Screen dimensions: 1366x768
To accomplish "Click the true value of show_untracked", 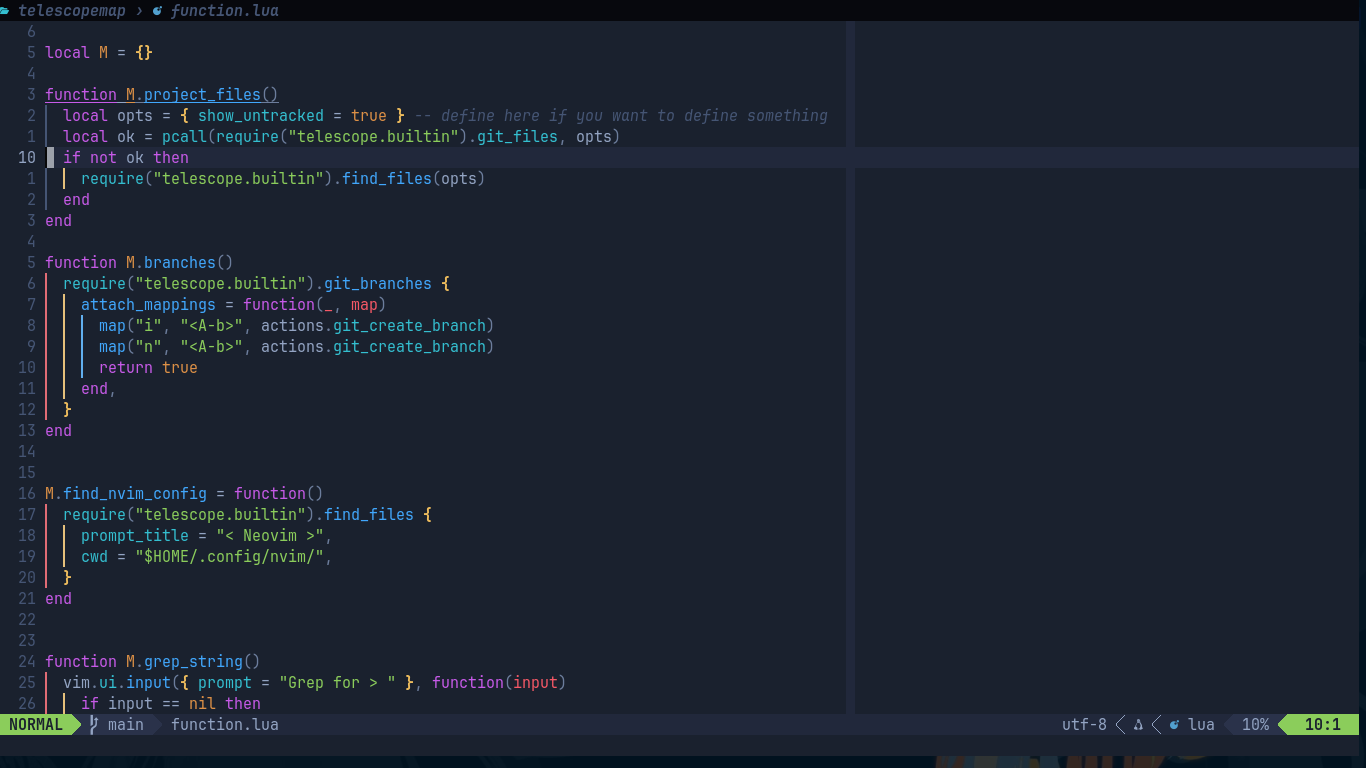I will point(369,115).
